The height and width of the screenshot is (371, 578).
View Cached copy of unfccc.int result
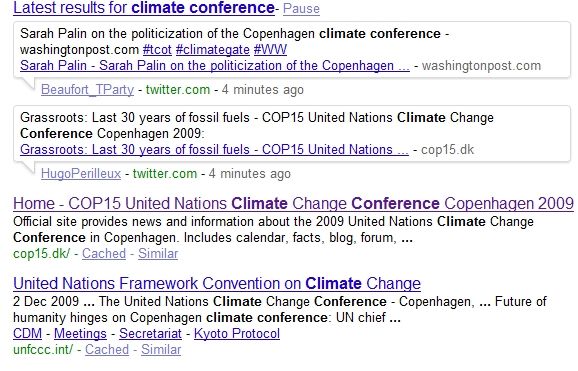click(107, 350)
